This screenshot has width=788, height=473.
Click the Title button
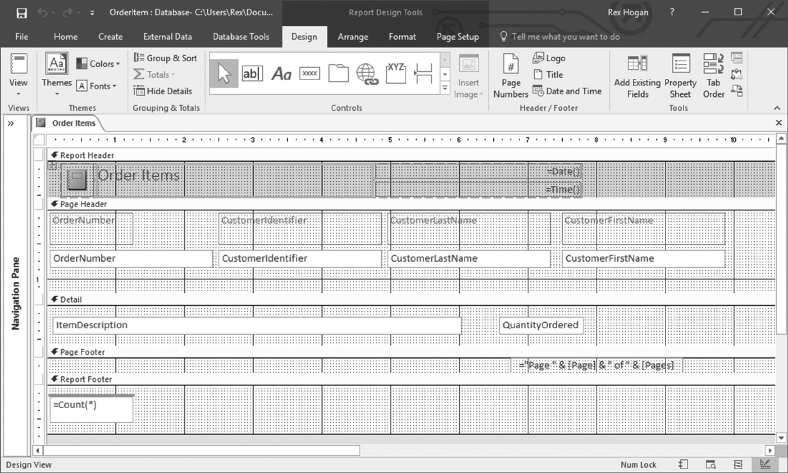[548, 74]
